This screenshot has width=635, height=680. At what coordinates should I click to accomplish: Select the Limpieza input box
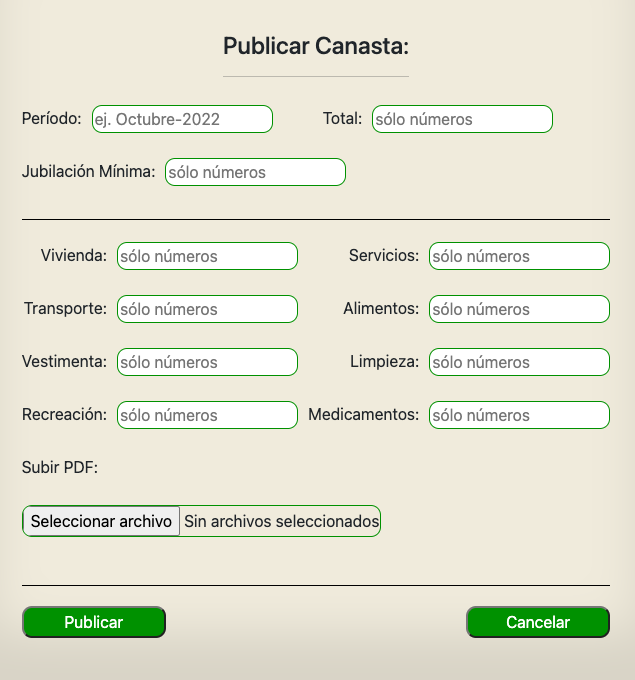520,362
